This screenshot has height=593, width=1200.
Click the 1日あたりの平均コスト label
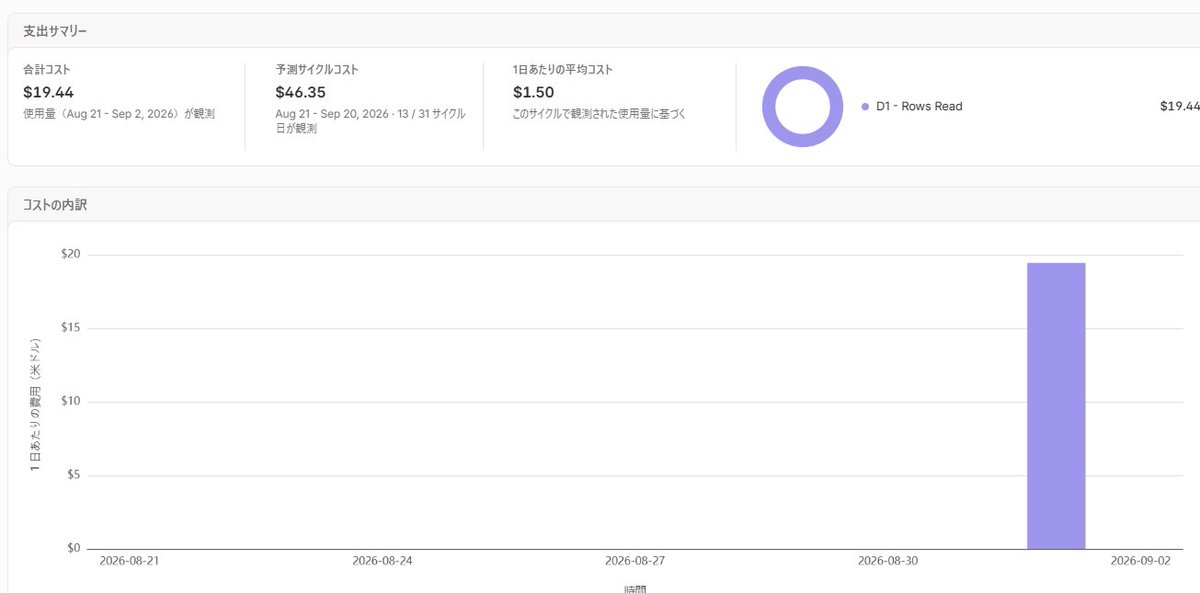pos(563,70)
